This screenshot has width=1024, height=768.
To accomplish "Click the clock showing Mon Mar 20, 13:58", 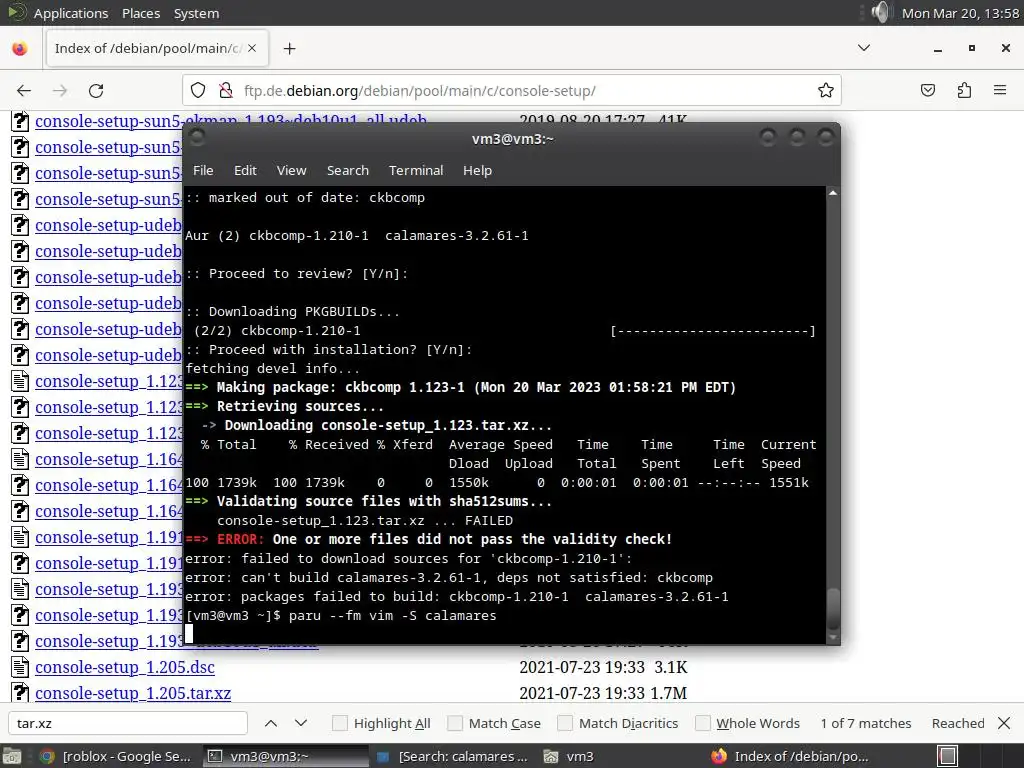I will pos(960,13).
